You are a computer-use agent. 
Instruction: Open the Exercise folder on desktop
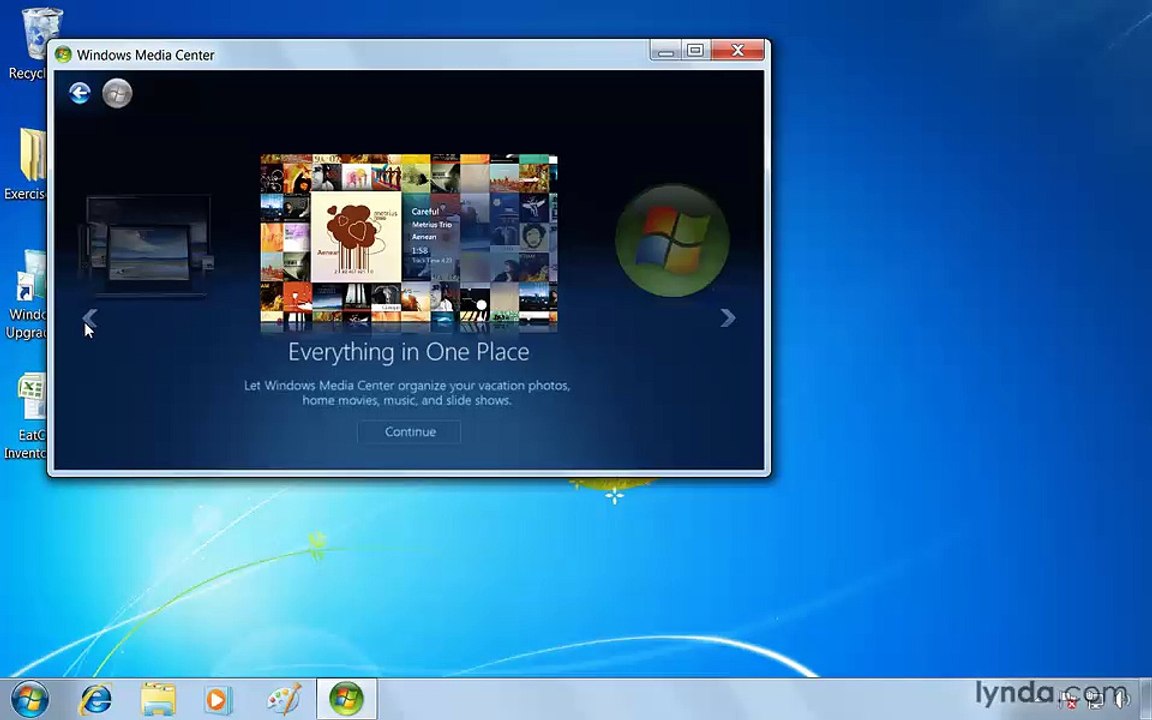[26, 165]
